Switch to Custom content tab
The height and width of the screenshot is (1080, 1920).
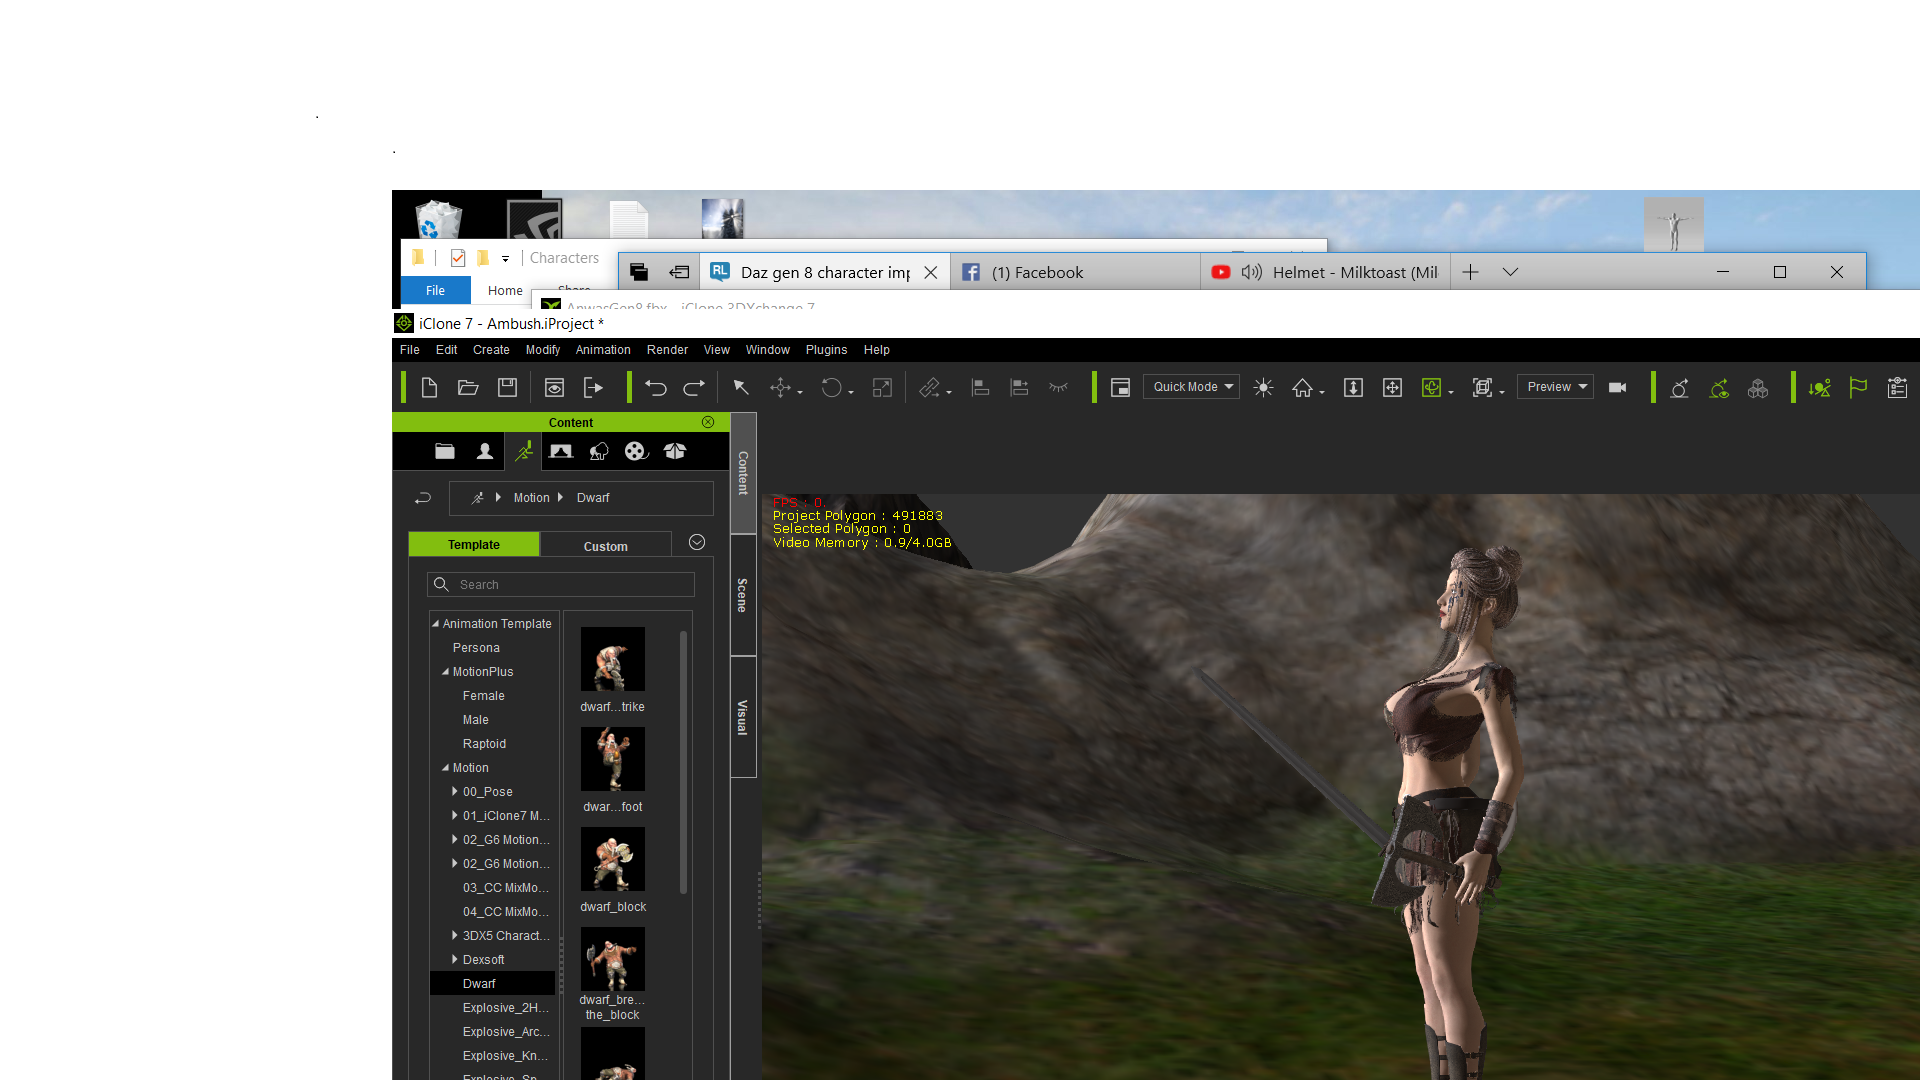[x=606, y=546]
